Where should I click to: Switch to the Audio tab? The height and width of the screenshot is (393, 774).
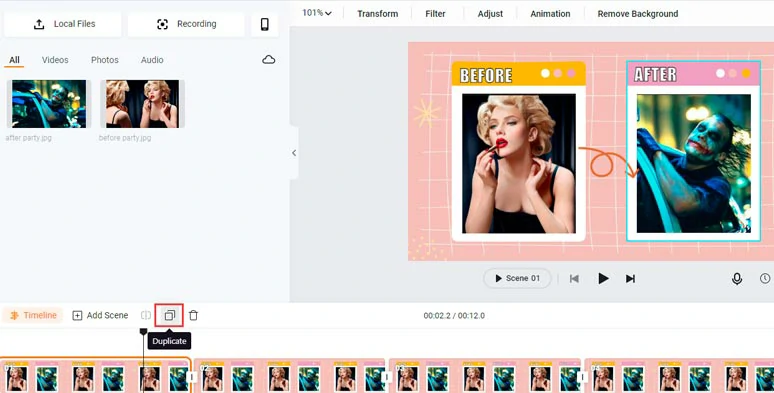pos(152,60)
